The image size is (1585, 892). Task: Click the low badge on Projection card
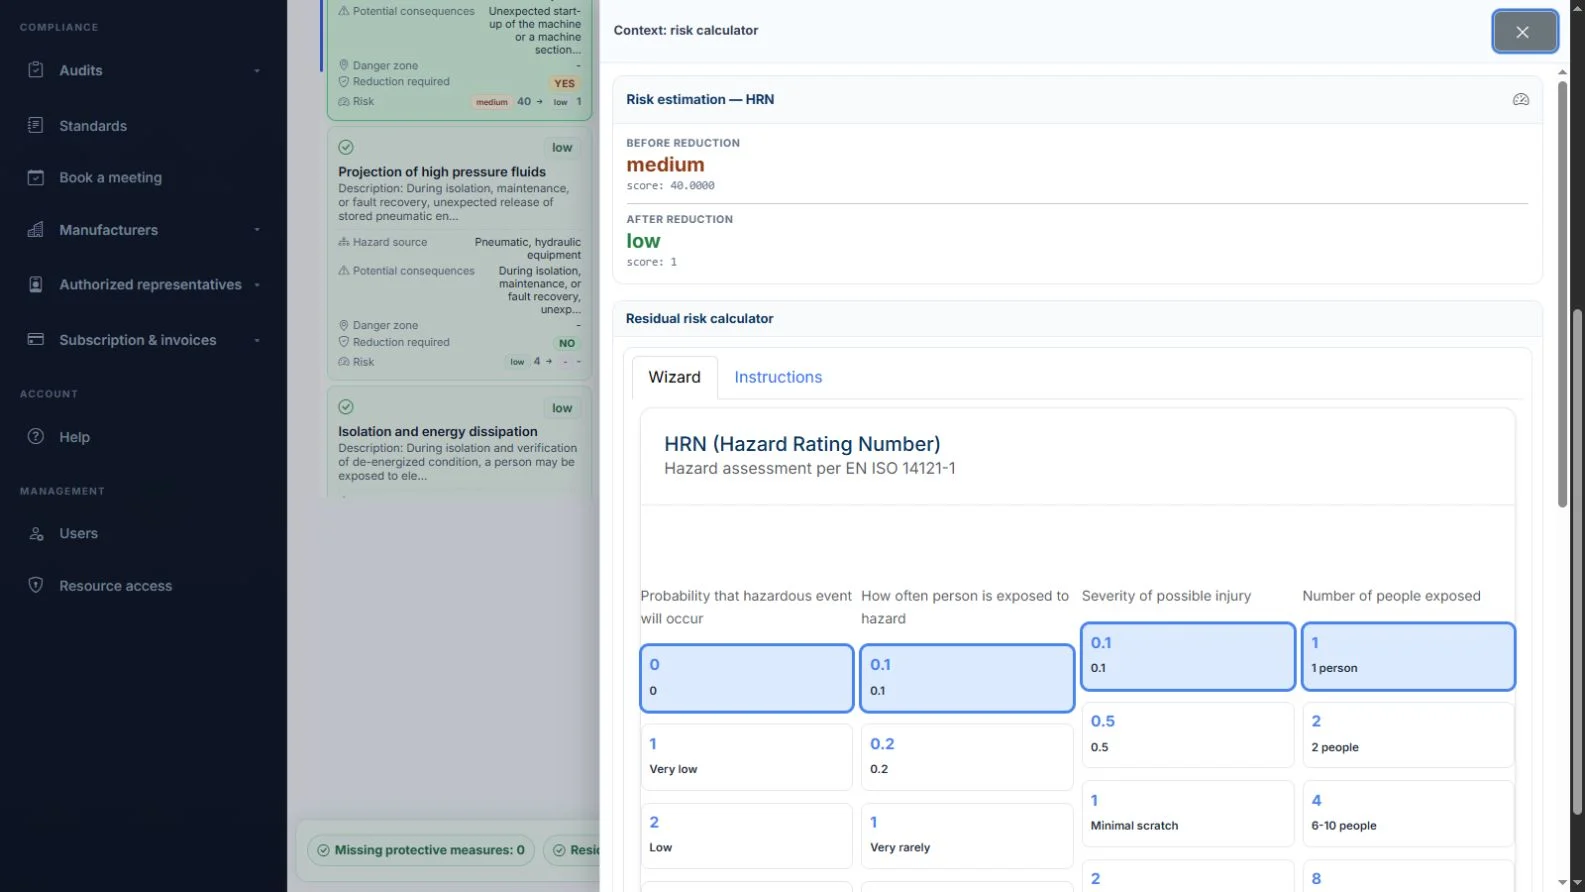(562, 148)
